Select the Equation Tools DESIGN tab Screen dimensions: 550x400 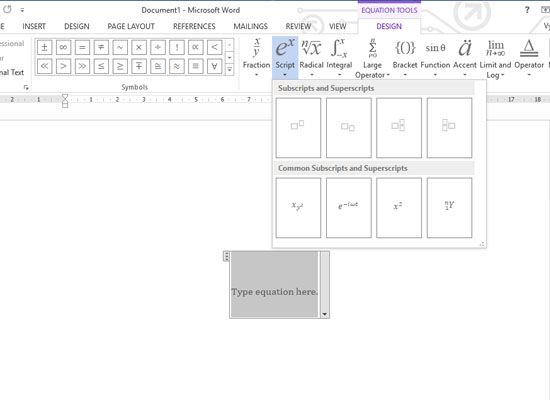pos(389,26)
